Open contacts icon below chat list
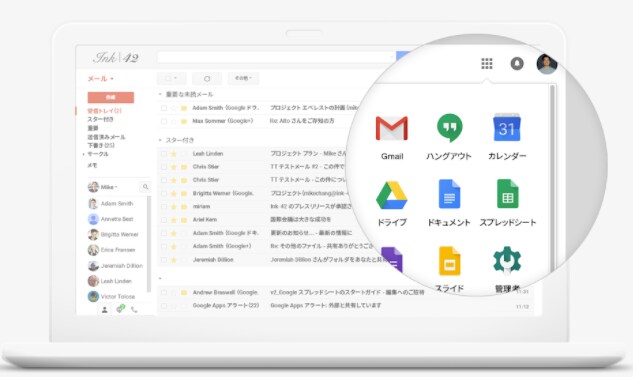 tap(105, 310)
